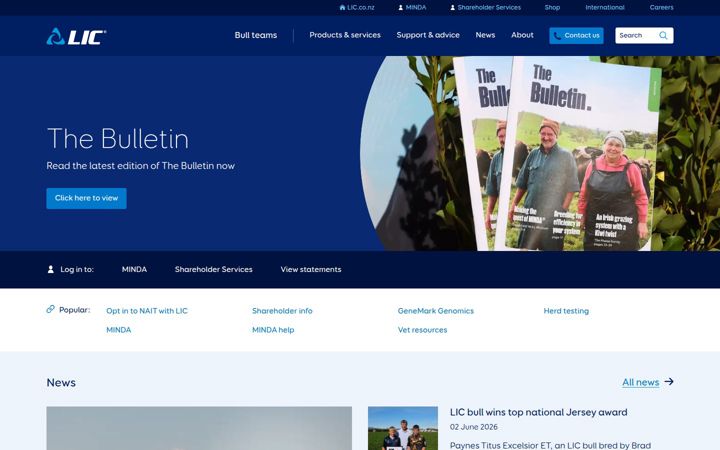
Task: Open Support & advice menu
Action: pos(428,35)
